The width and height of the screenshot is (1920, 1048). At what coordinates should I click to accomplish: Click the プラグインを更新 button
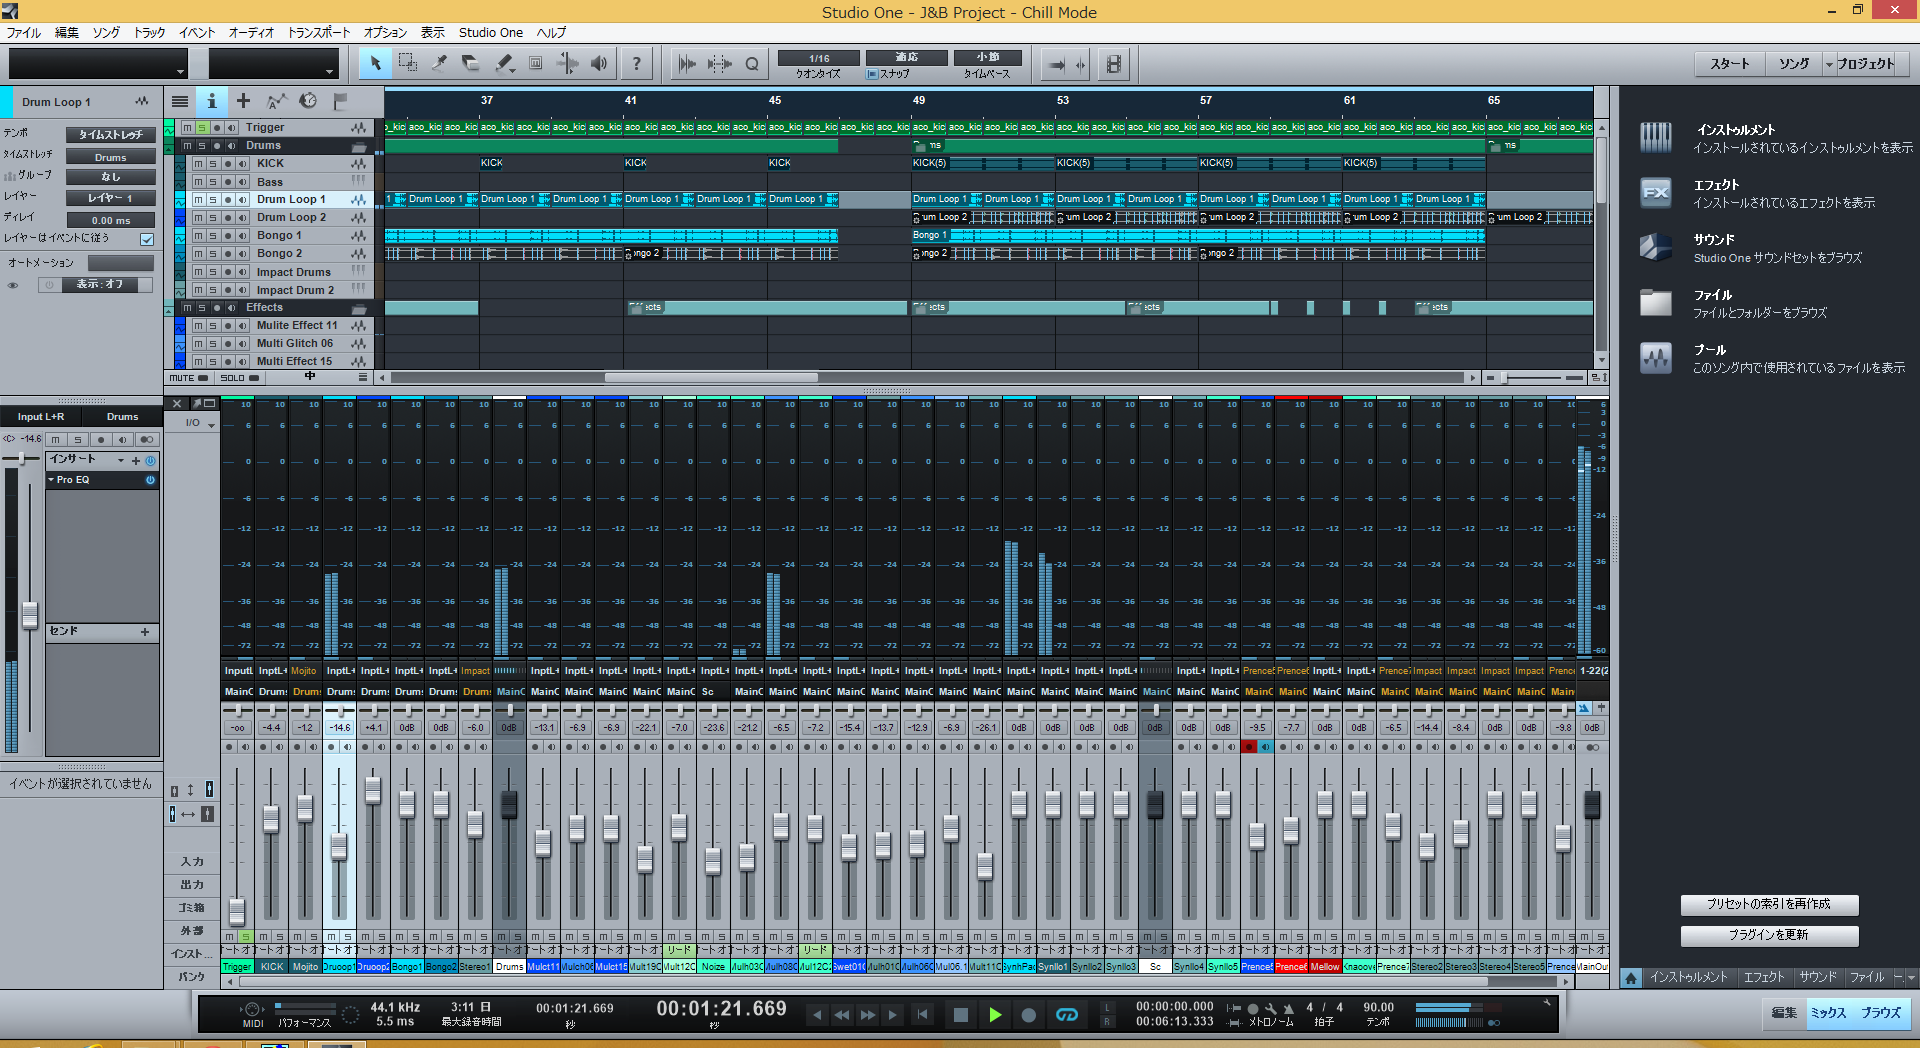coord(1768,935)
